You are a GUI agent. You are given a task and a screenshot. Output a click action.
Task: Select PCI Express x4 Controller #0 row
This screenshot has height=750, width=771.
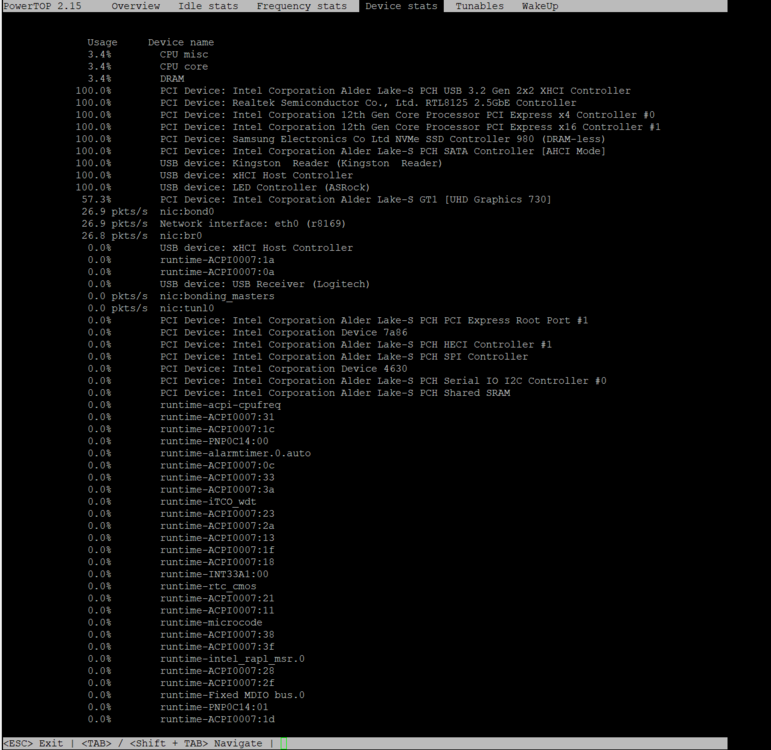tap(365, 115)
